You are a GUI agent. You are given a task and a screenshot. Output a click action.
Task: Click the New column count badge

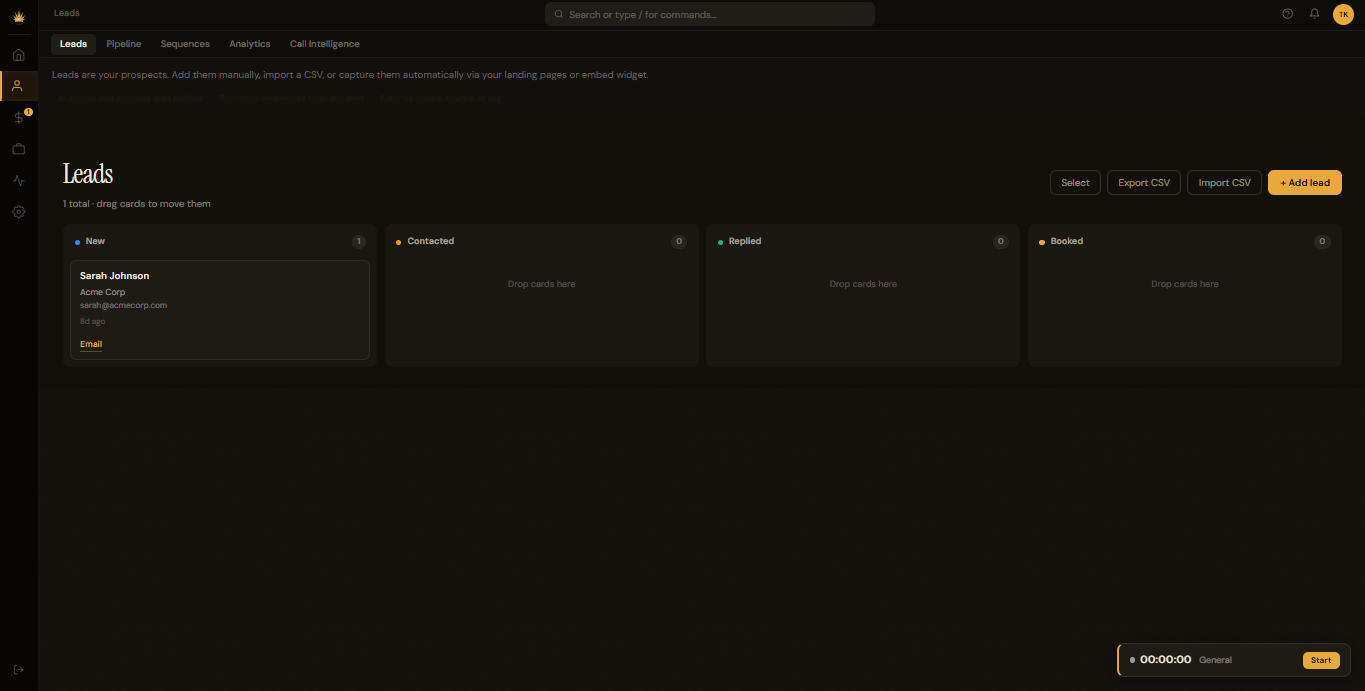pyautogui.click(x=359, y=242)
